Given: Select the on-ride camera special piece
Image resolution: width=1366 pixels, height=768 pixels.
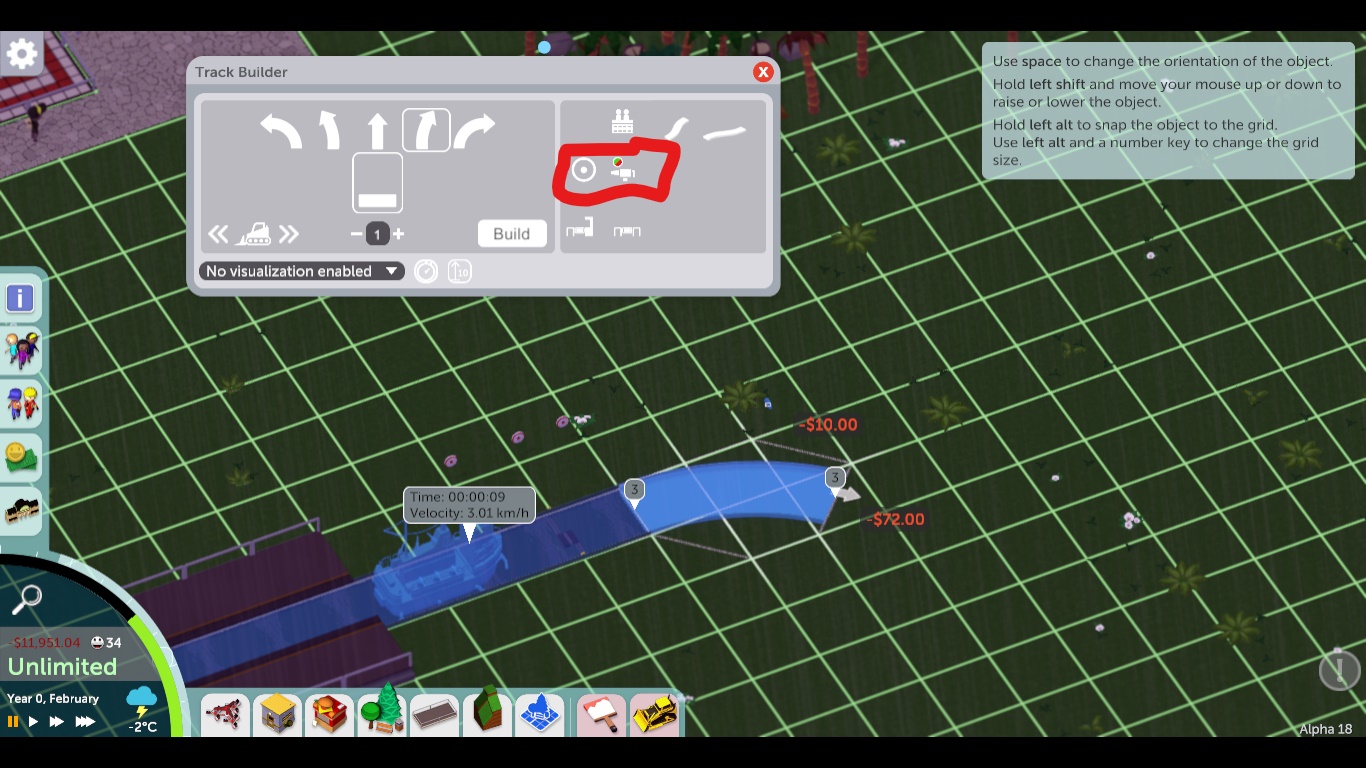Looking at the screenshot, I should coord(624,170).
